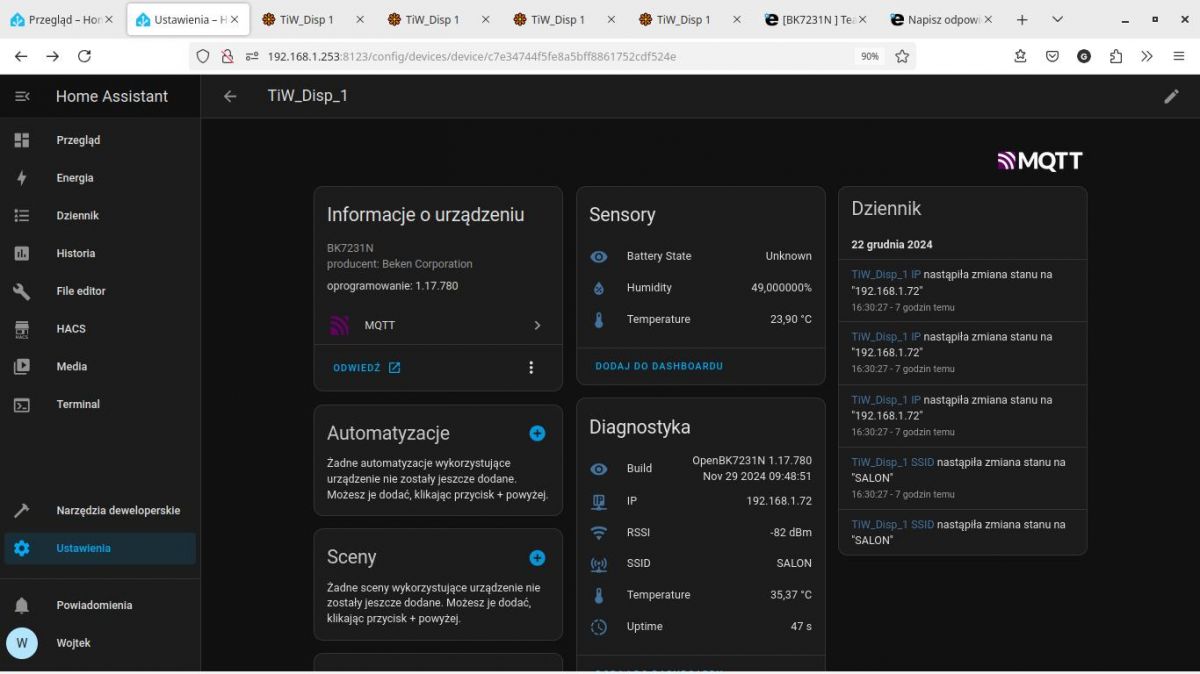This screenshot has height=674, width=1200.
Task: Expand the MQTT integration row
Action: coord(438,325)
